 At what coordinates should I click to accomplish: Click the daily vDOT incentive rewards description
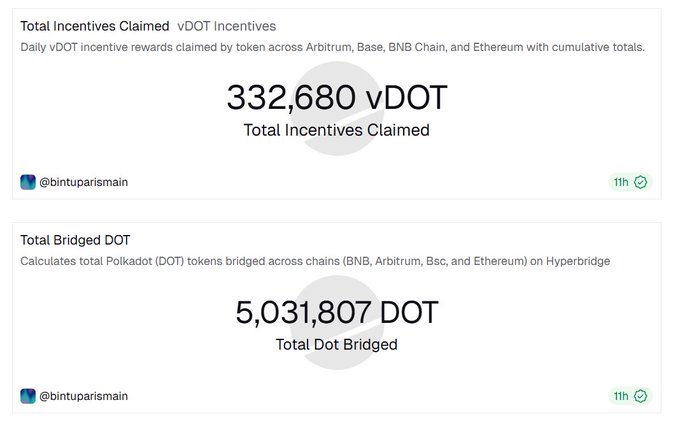coord(332,47)
